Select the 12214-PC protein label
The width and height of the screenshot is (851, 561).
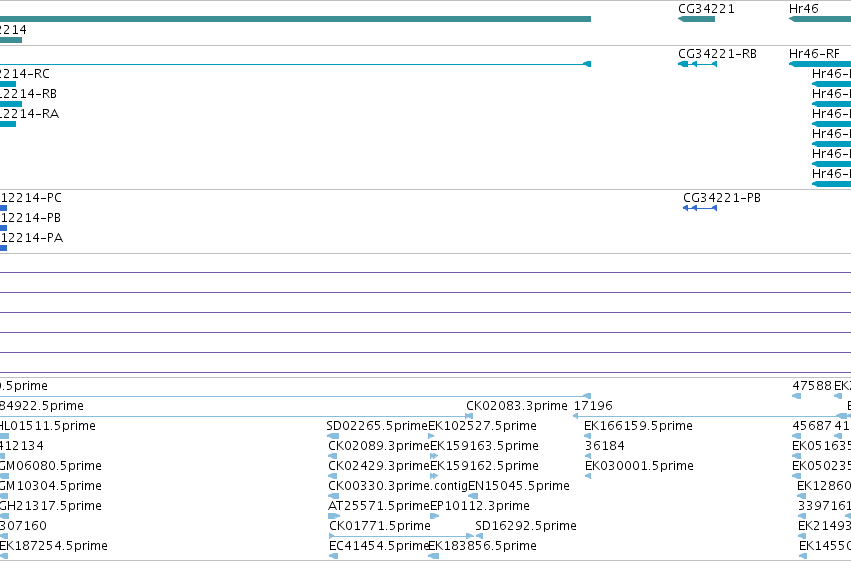coord(31,198)
